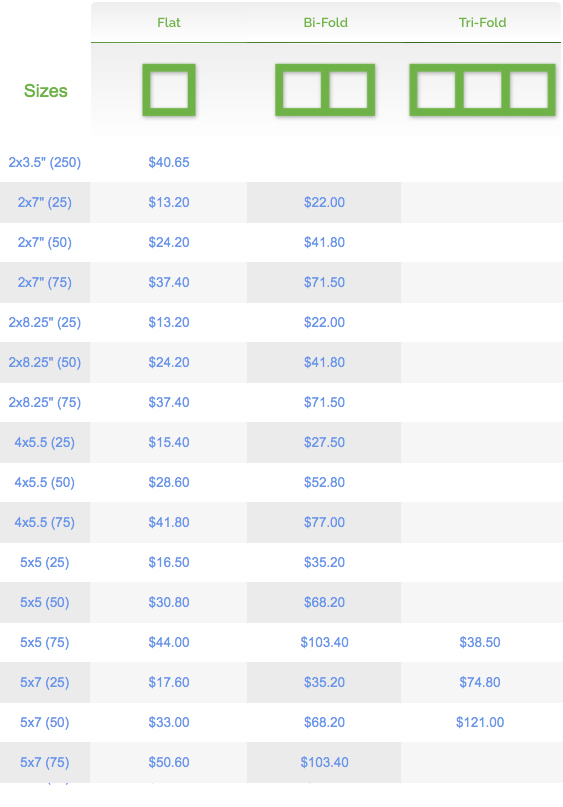The image size is (563, 807).
Task: Open the 5x5 (25) size link
Action: click(x=45, y=563)
